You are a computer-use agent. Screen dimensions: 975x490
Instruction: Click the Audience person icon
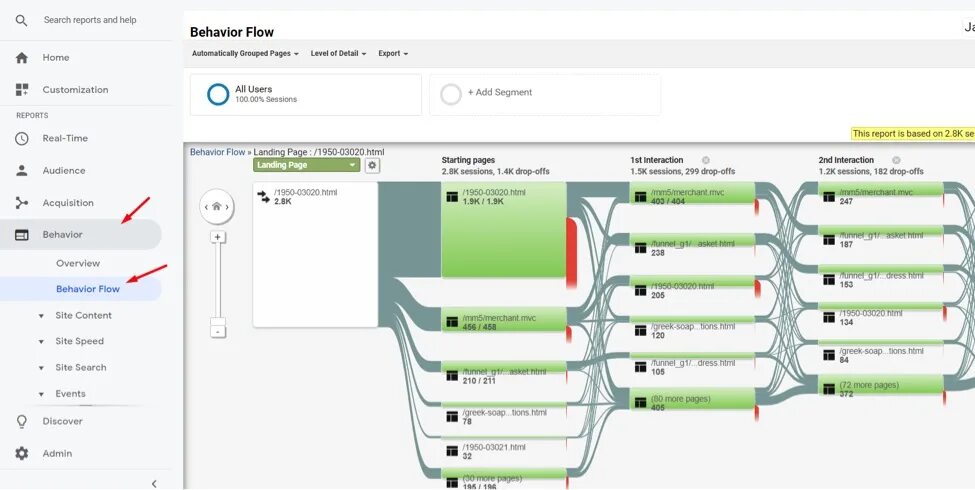[x=21, y=170]
